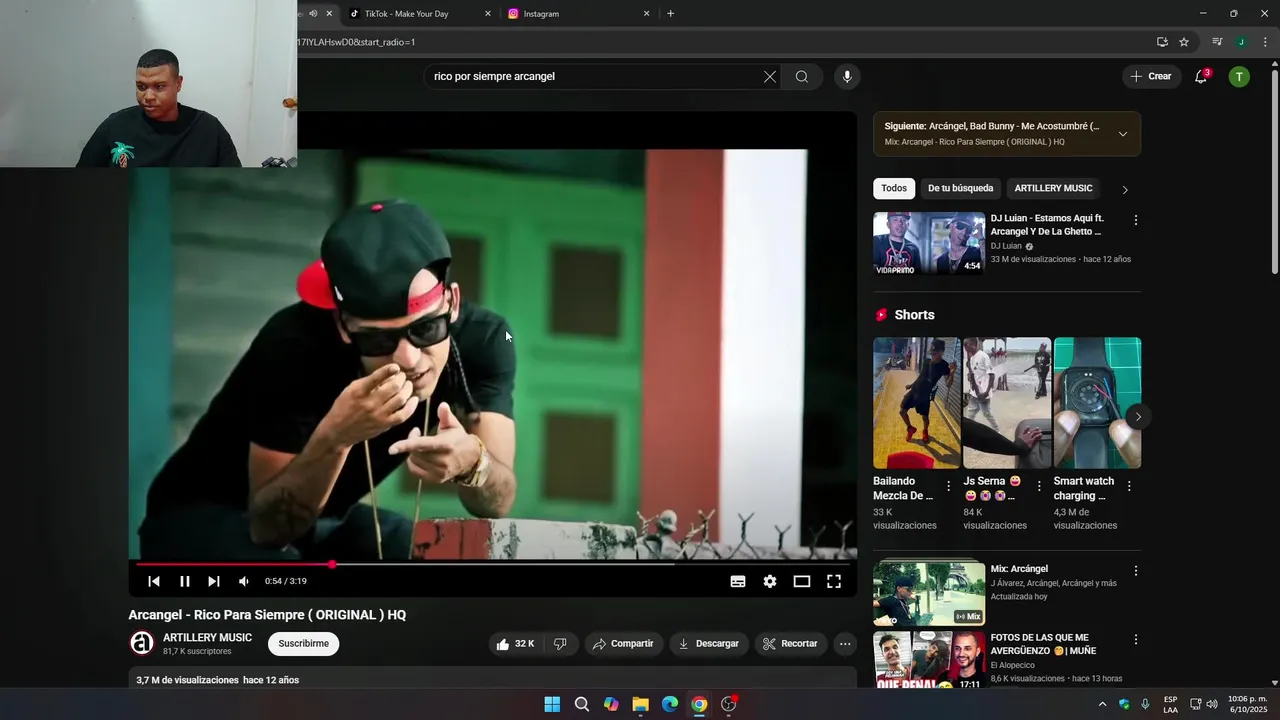This screenshot has height=720, width=1280.
Task: Open the Bailando Mezcla De short
Action: [916, 403]
